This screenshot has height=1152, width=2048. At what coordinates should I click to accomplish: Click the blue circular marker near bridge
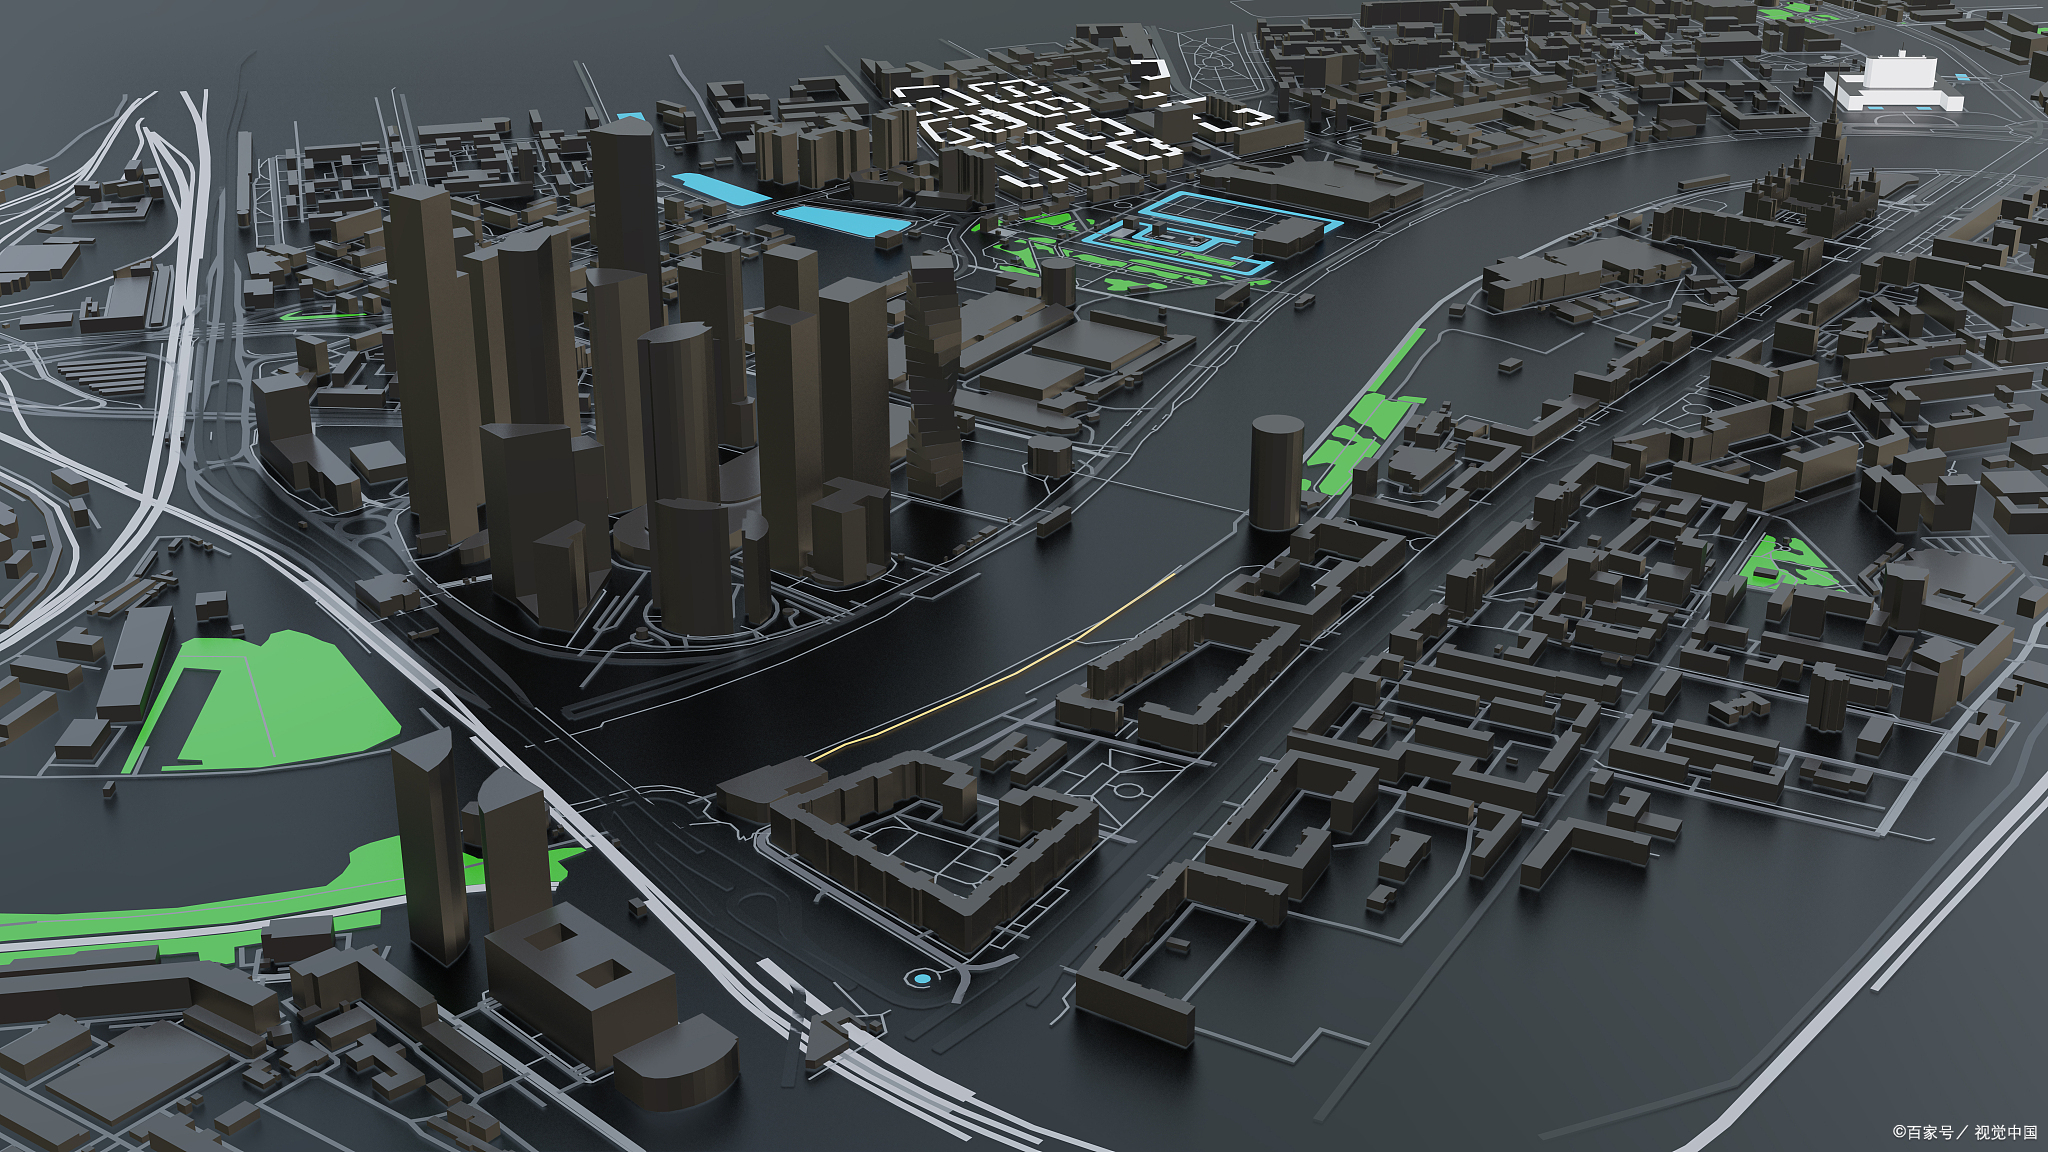(x=921, y=977)
